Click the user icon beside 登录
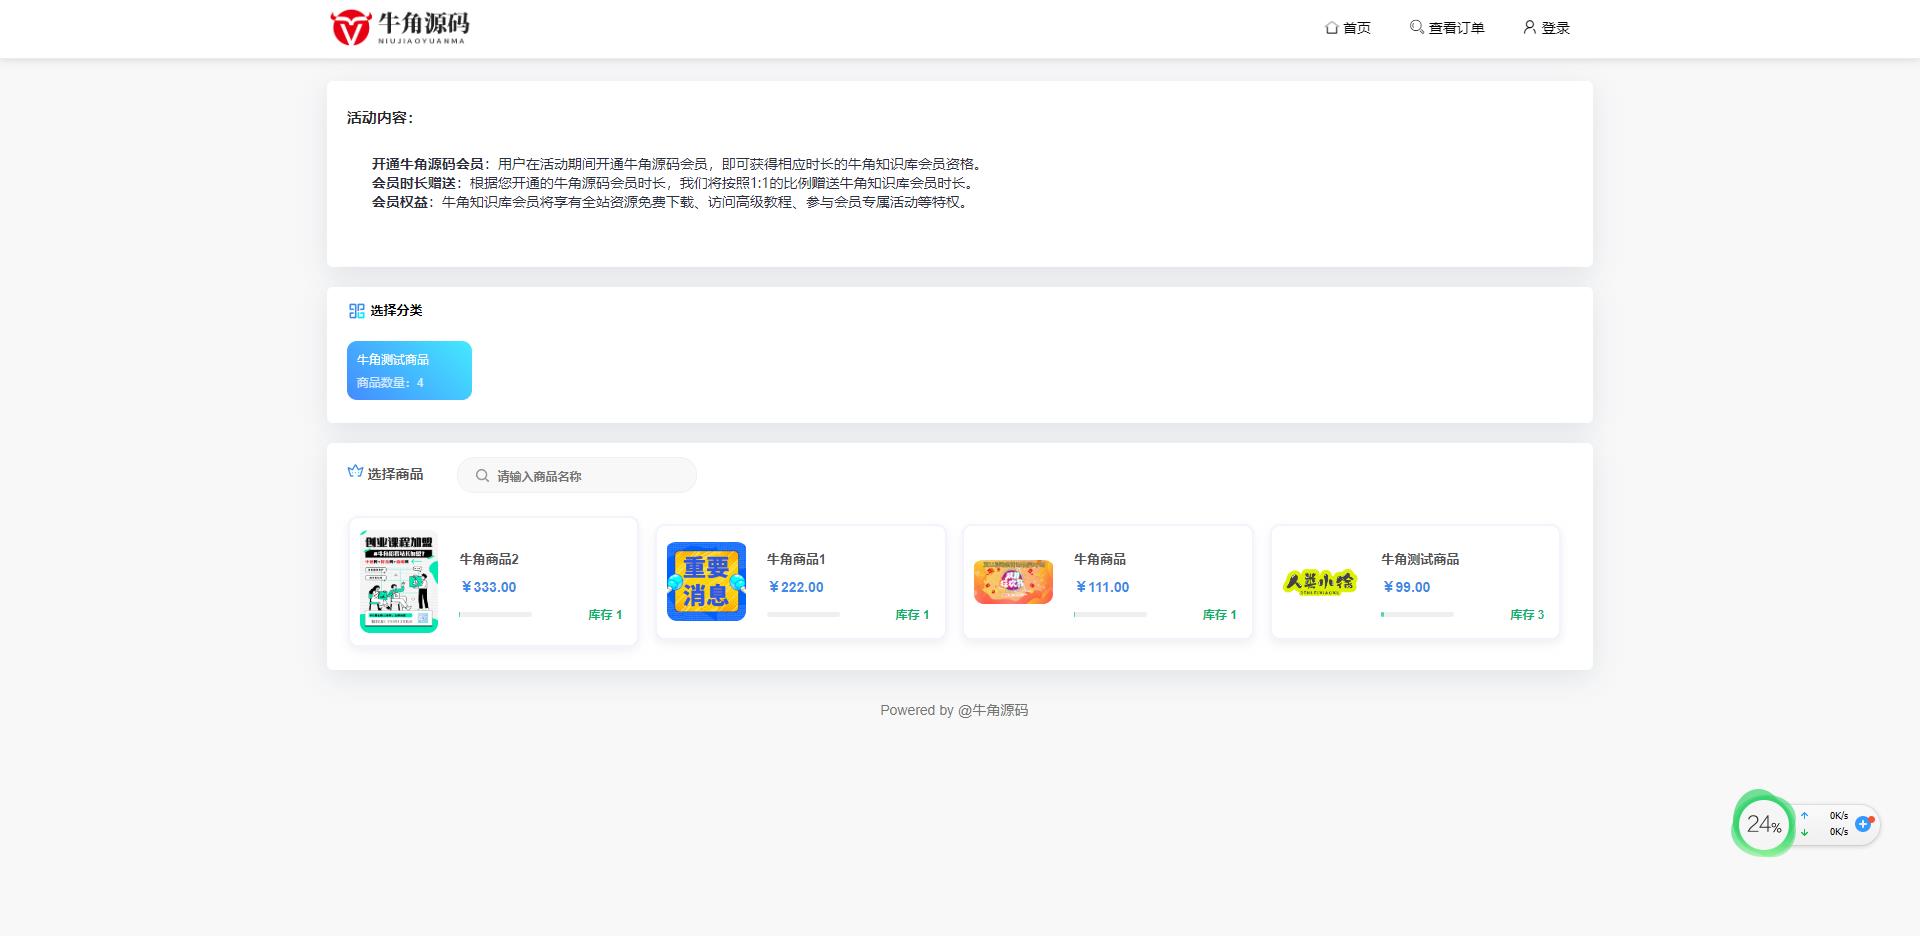The image size is (1920, 936). click(1529, 27)
